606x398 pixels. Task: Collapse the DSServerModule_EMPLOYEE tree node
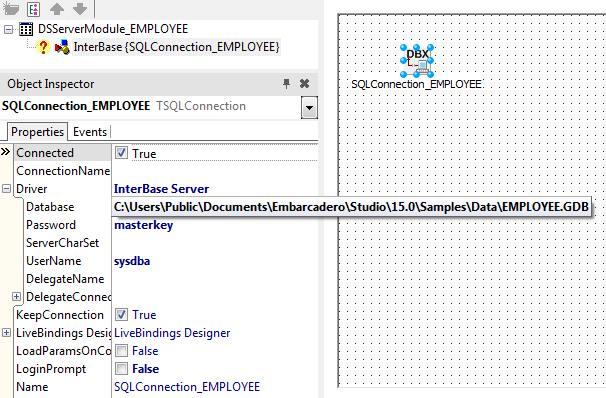click(8, 29)
